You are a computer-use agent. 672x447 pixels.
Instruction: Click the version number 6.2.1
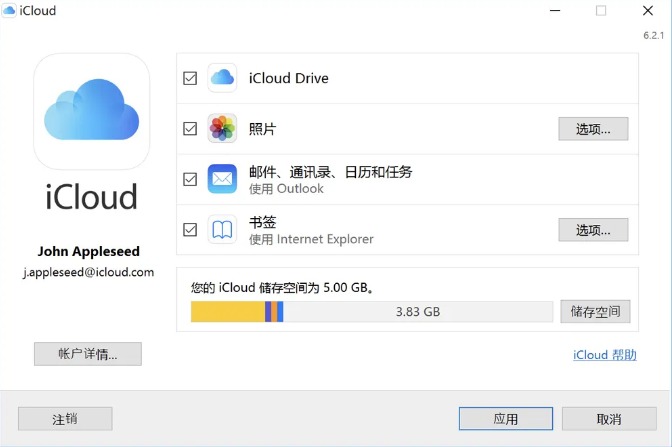654,35
